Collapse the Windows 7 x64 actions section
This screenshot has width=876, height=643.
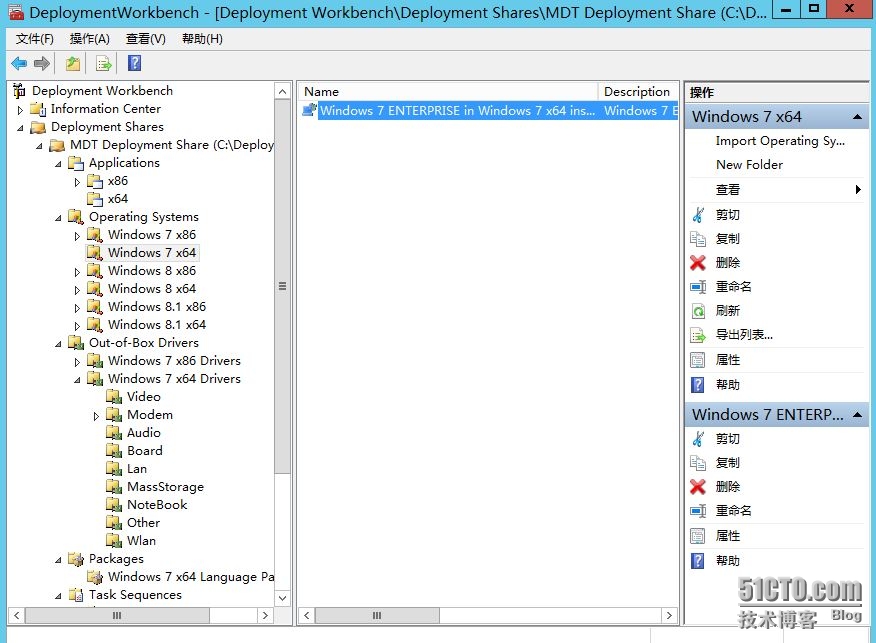857,117
